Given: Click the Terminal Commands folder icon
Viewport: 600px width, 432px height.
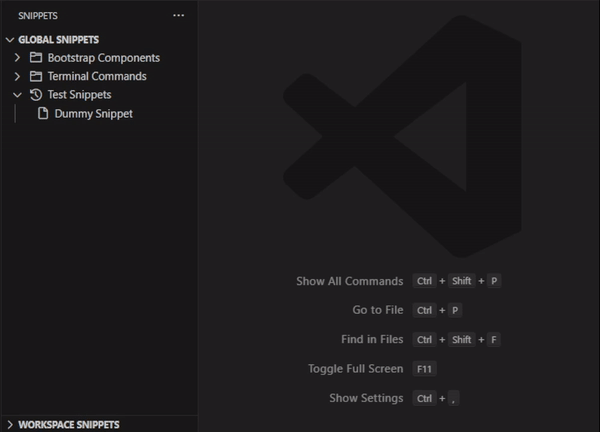Looking at the screenshot, I should tap(36, 76).
